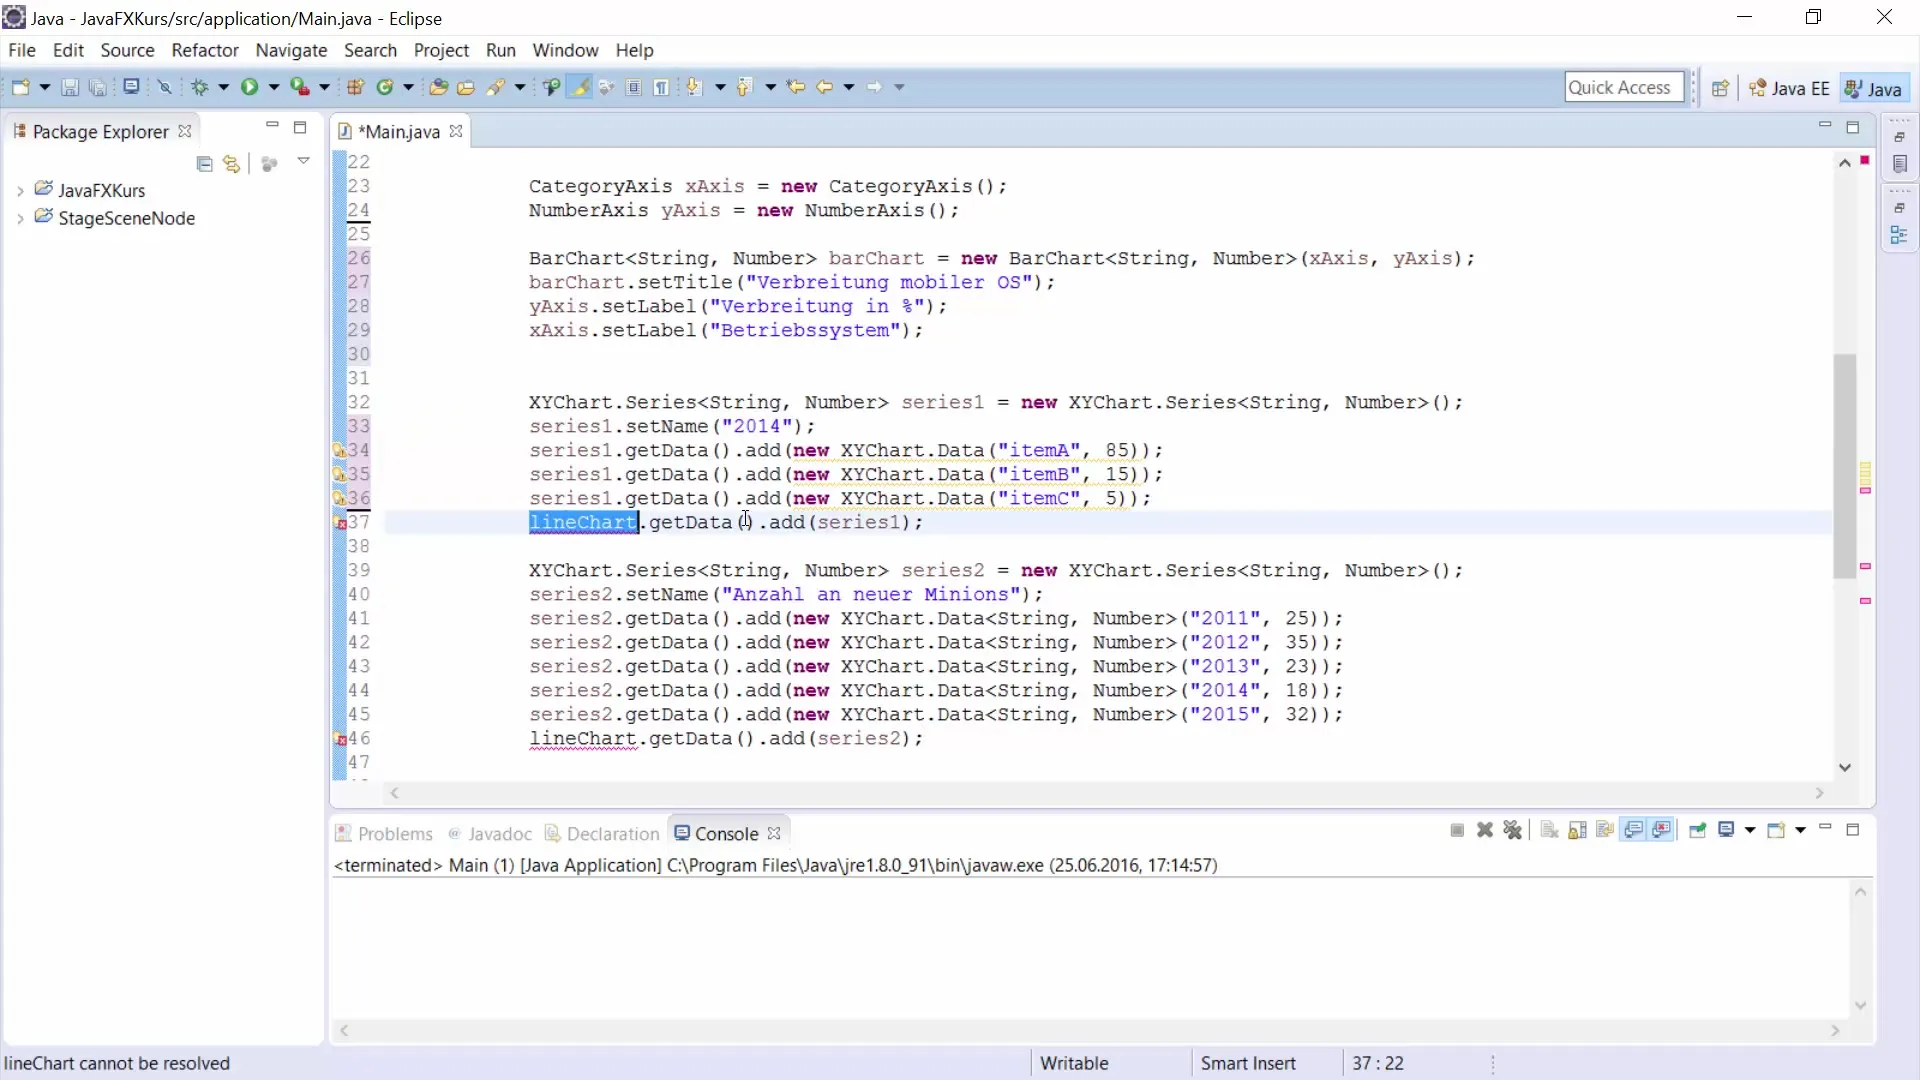Open the Package Explorer View Menu triangle
Image resolution: width=1920 pixels, height=1080 pixels.
(x=303, y=162)
